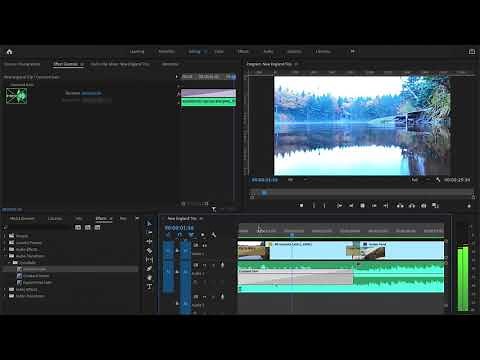Click YUV Effects filter icon in Effects panel
The height and width of the screenshot is (360, 480).
(97, 227)
